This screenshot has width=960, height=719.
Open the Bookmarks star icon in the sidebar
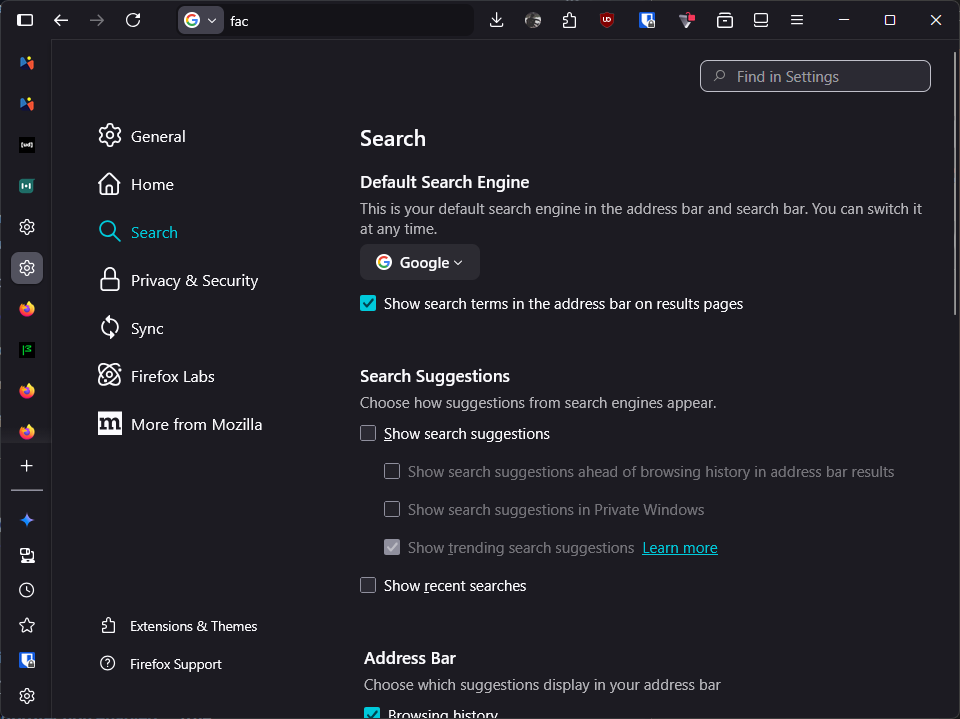coord(27,625)
